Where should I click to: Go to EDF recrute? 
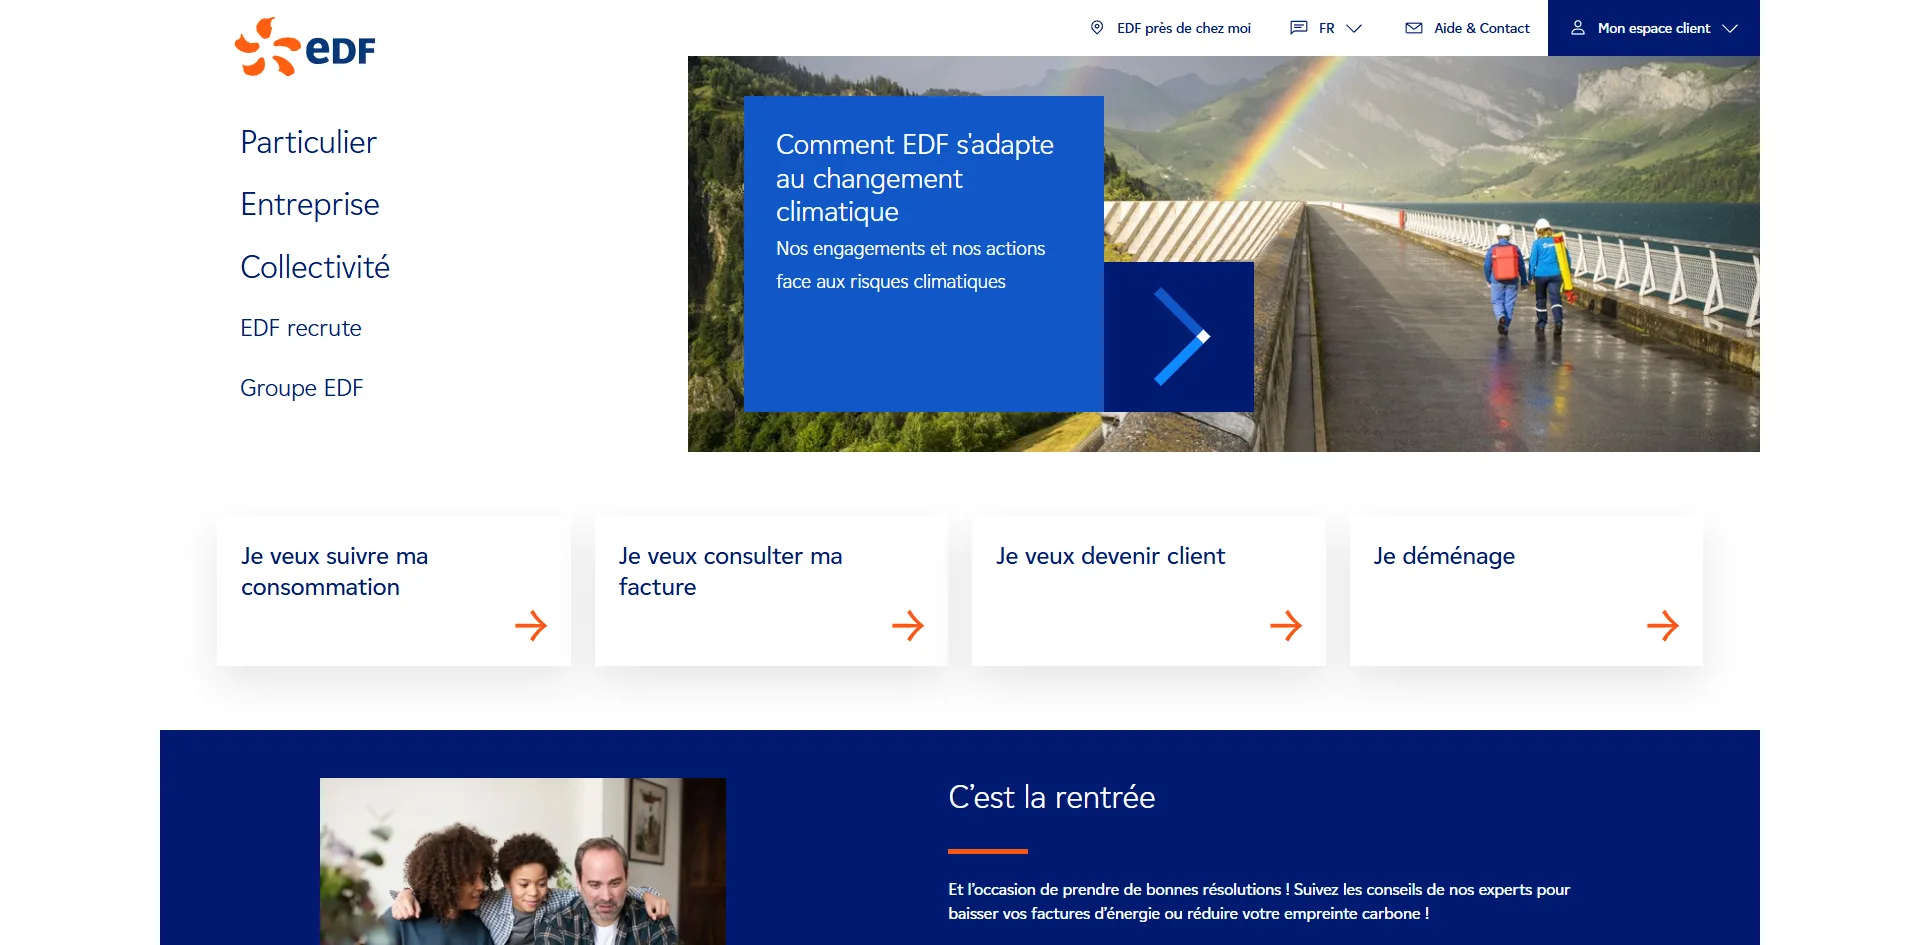pos(301,328)
